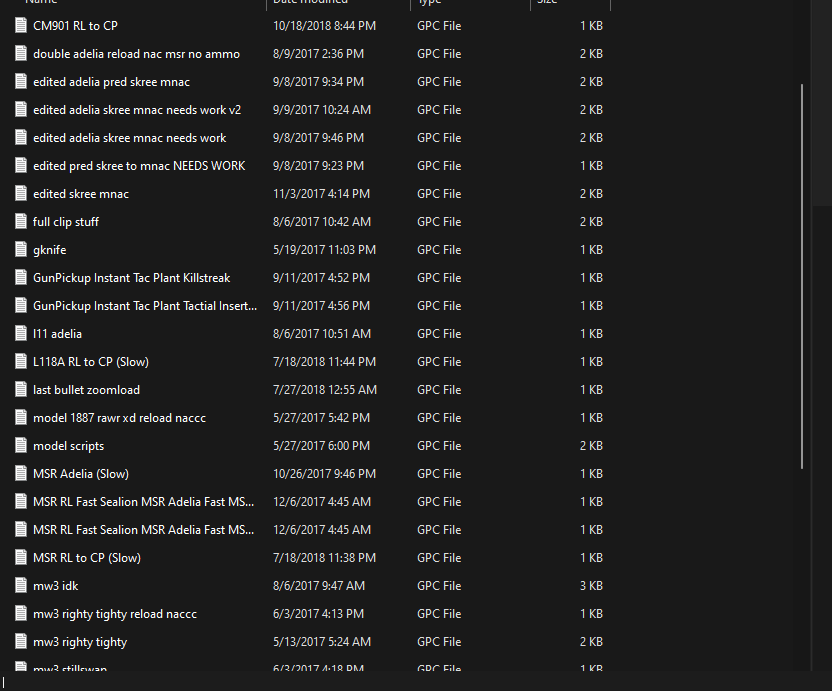This screenshot has height=691, width=832.
Task: Select name model 1887 rawr xd reload naccc
Action: [119, 418]
